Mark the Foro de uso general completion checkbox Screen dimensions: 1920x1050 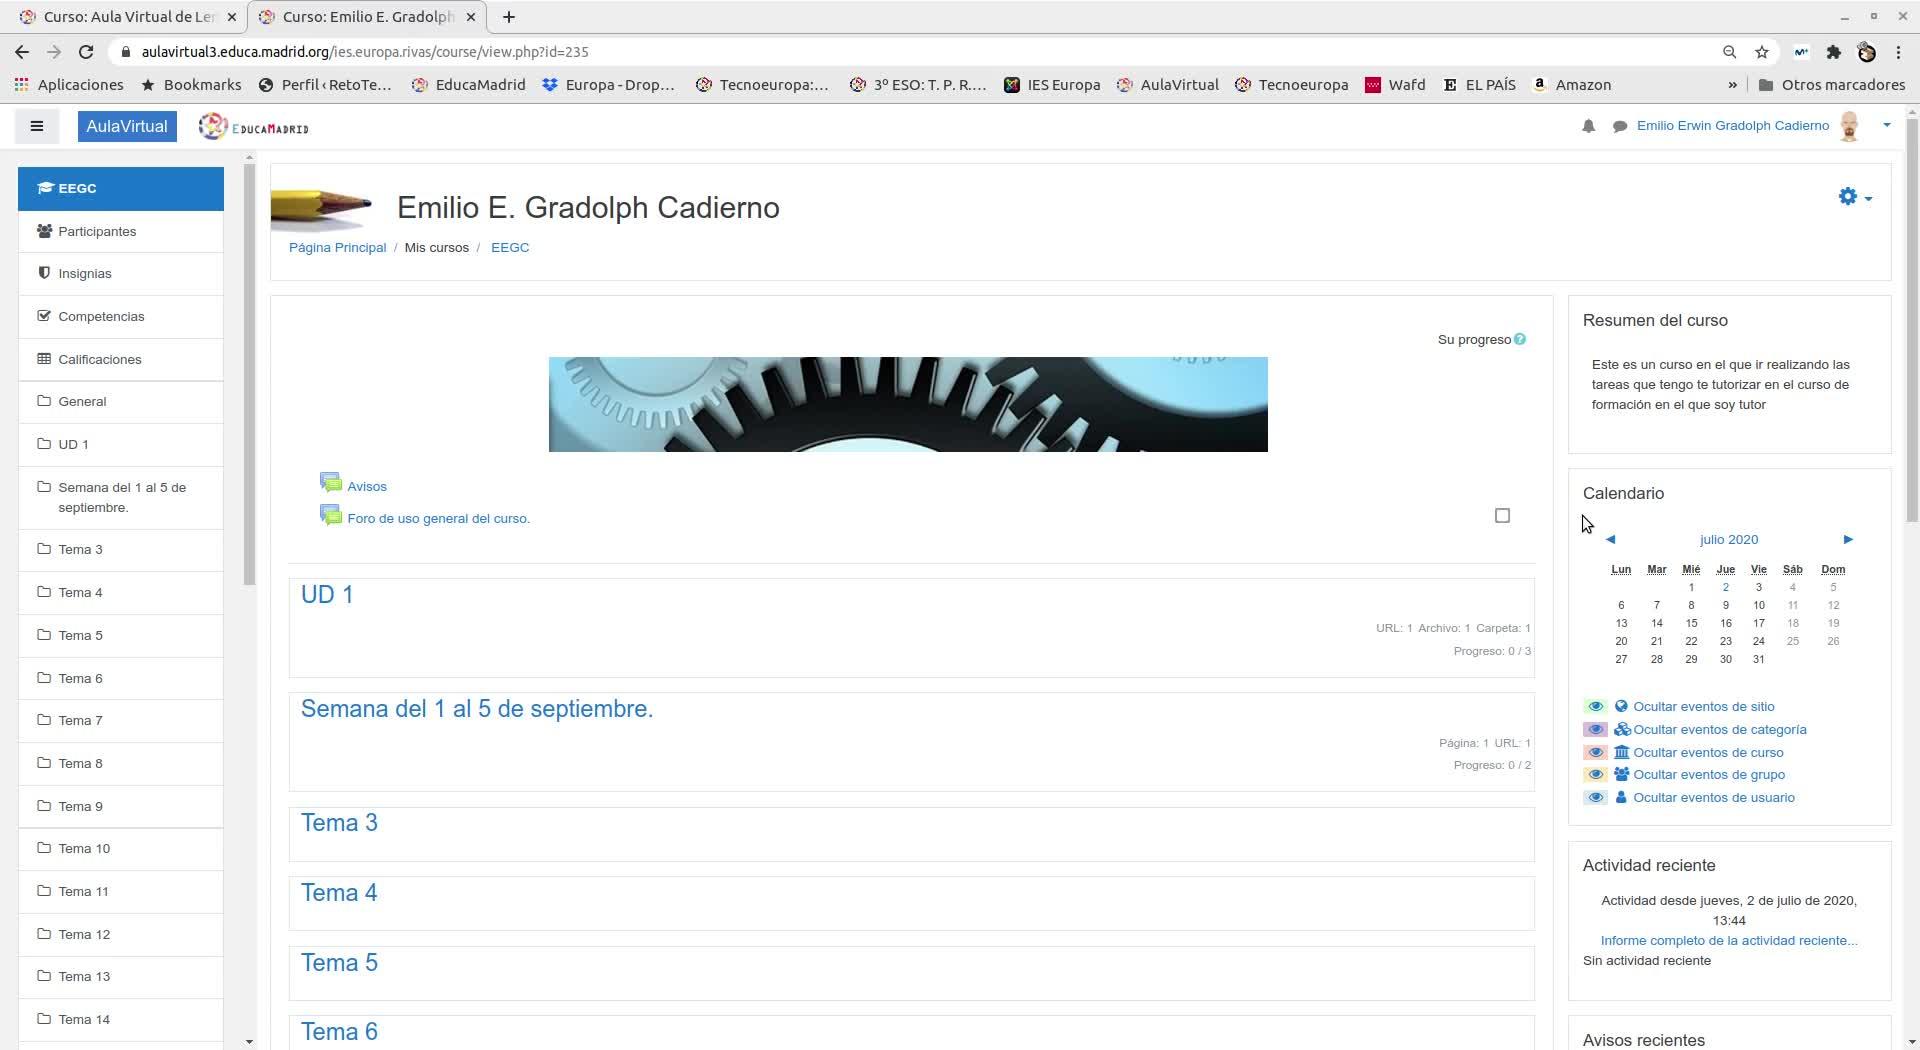(x=1502, y=516)
